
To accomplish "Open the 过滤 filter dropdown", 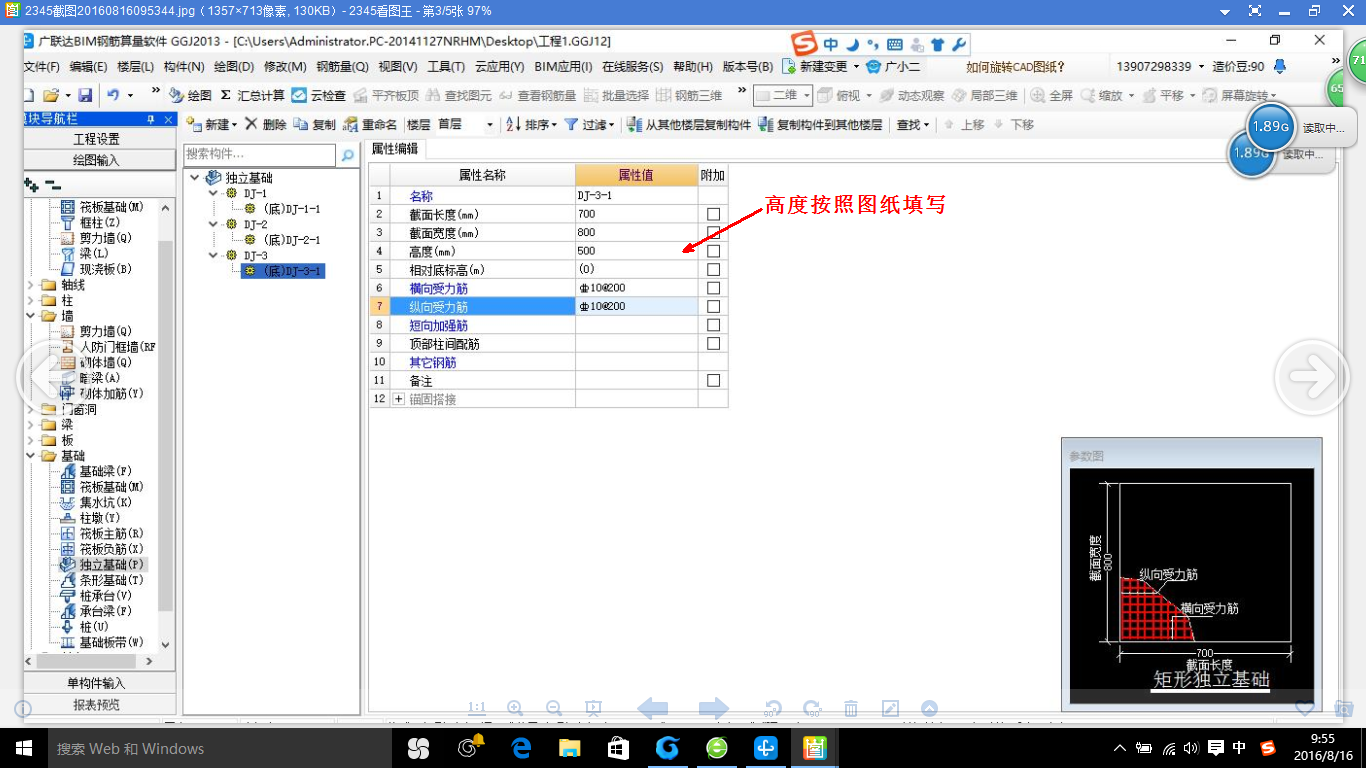I will click(x=614, y=125).
